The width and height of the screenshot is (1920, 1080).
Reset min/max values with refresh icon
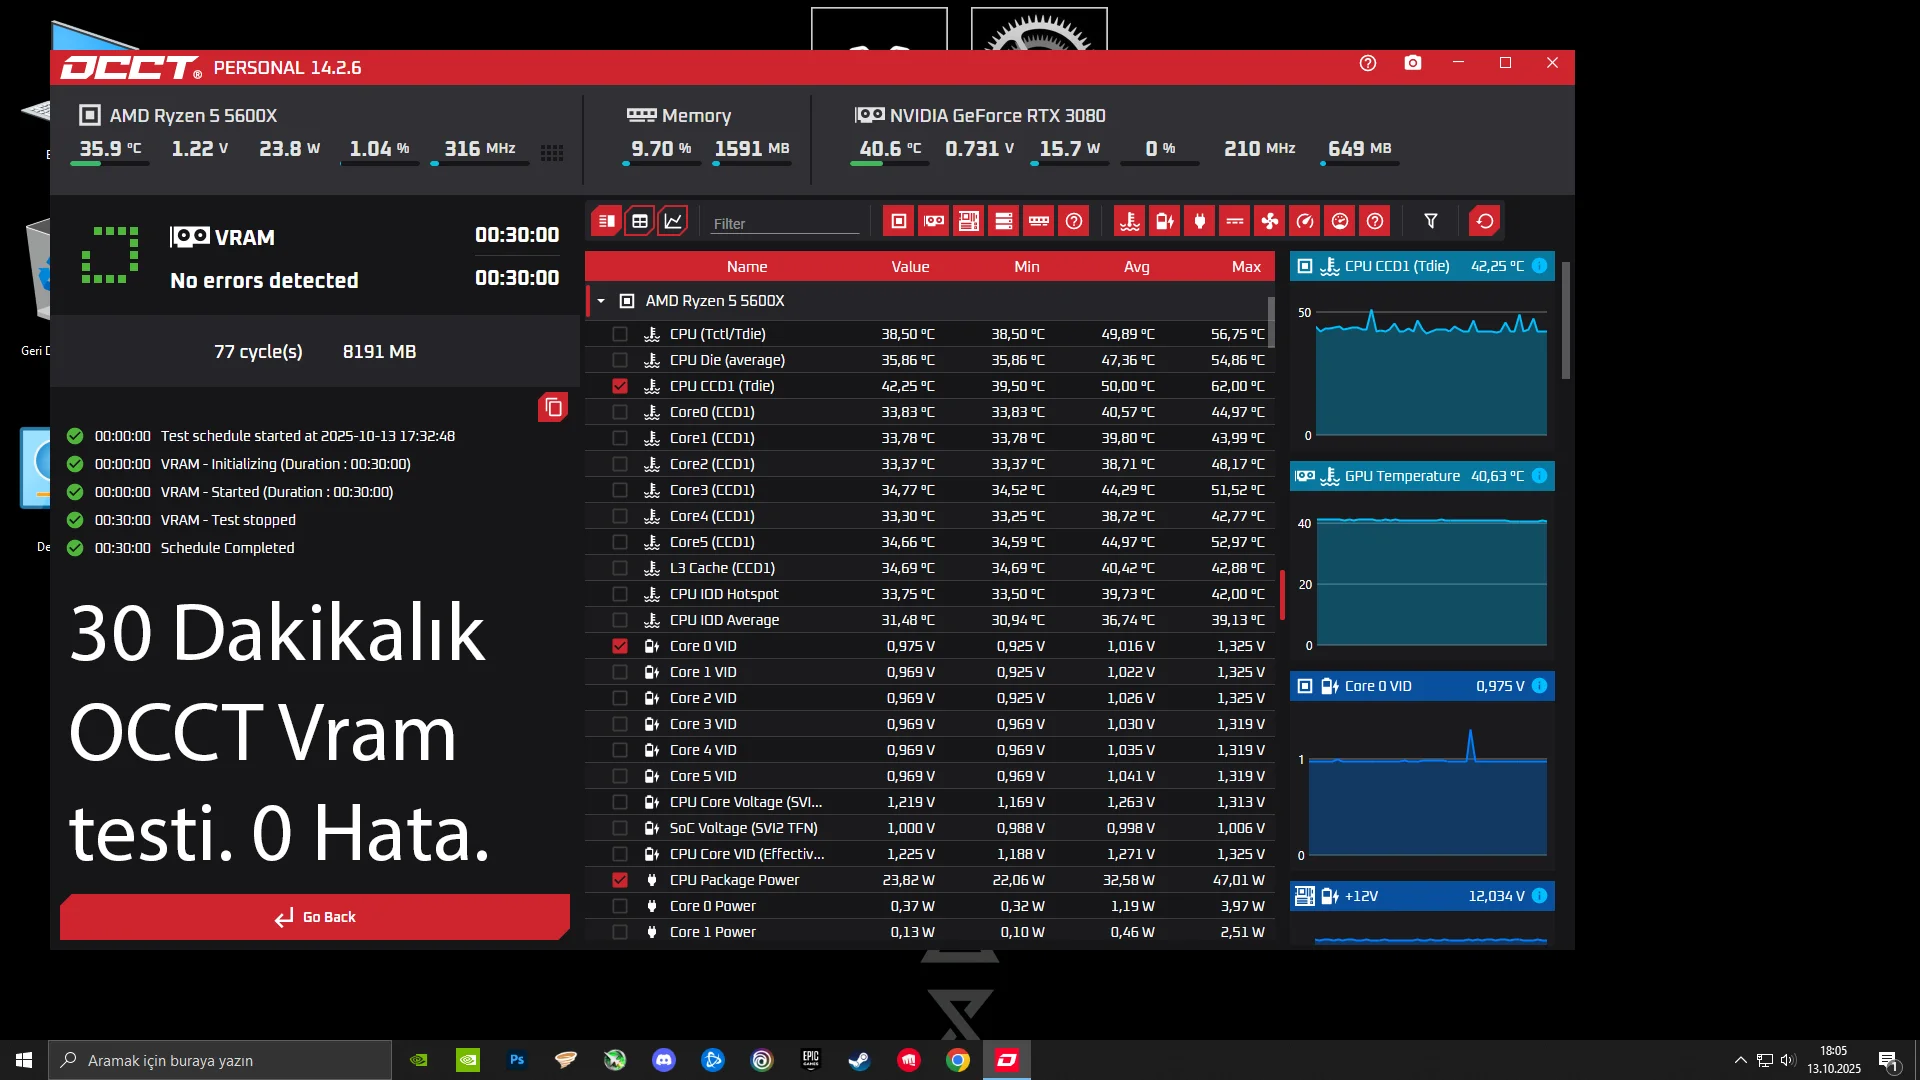click(1485, 221)
